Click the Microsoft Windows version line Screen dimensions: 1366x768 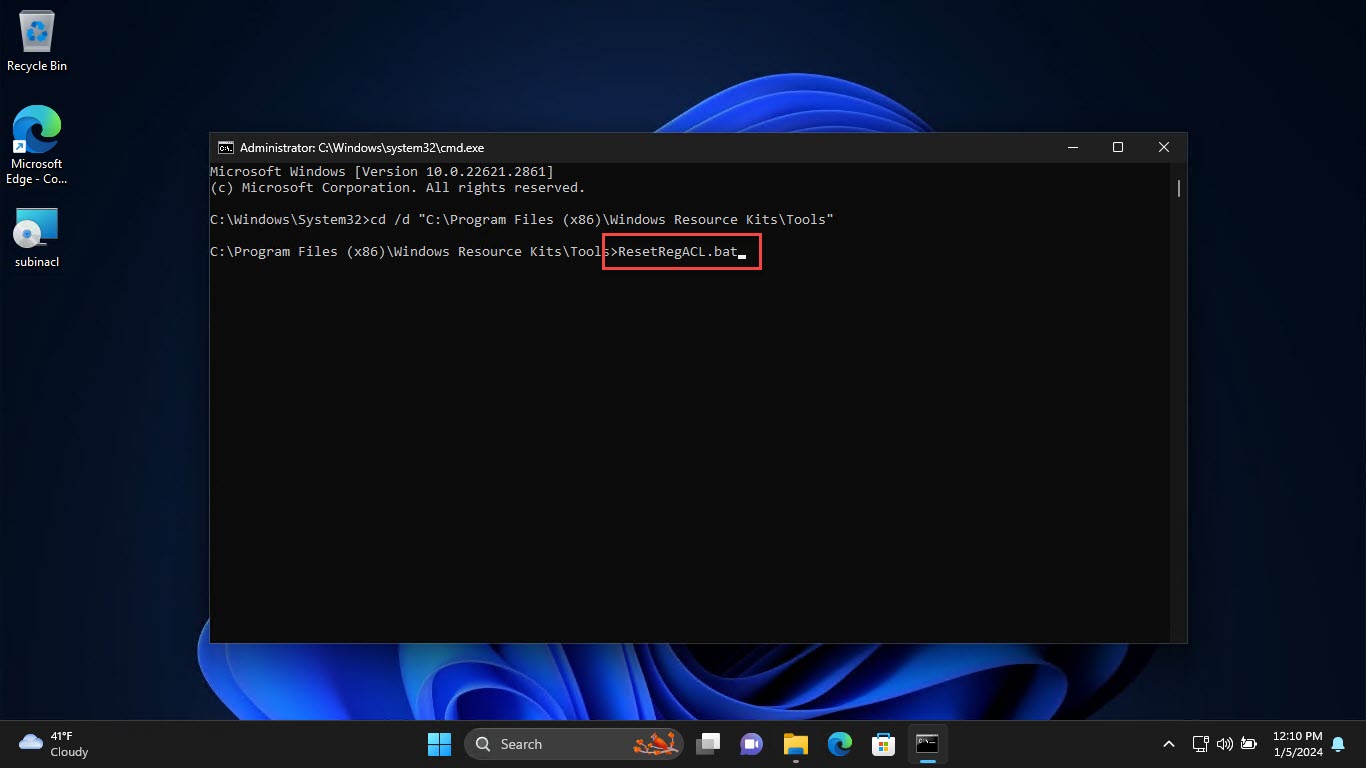coord(381,172)
